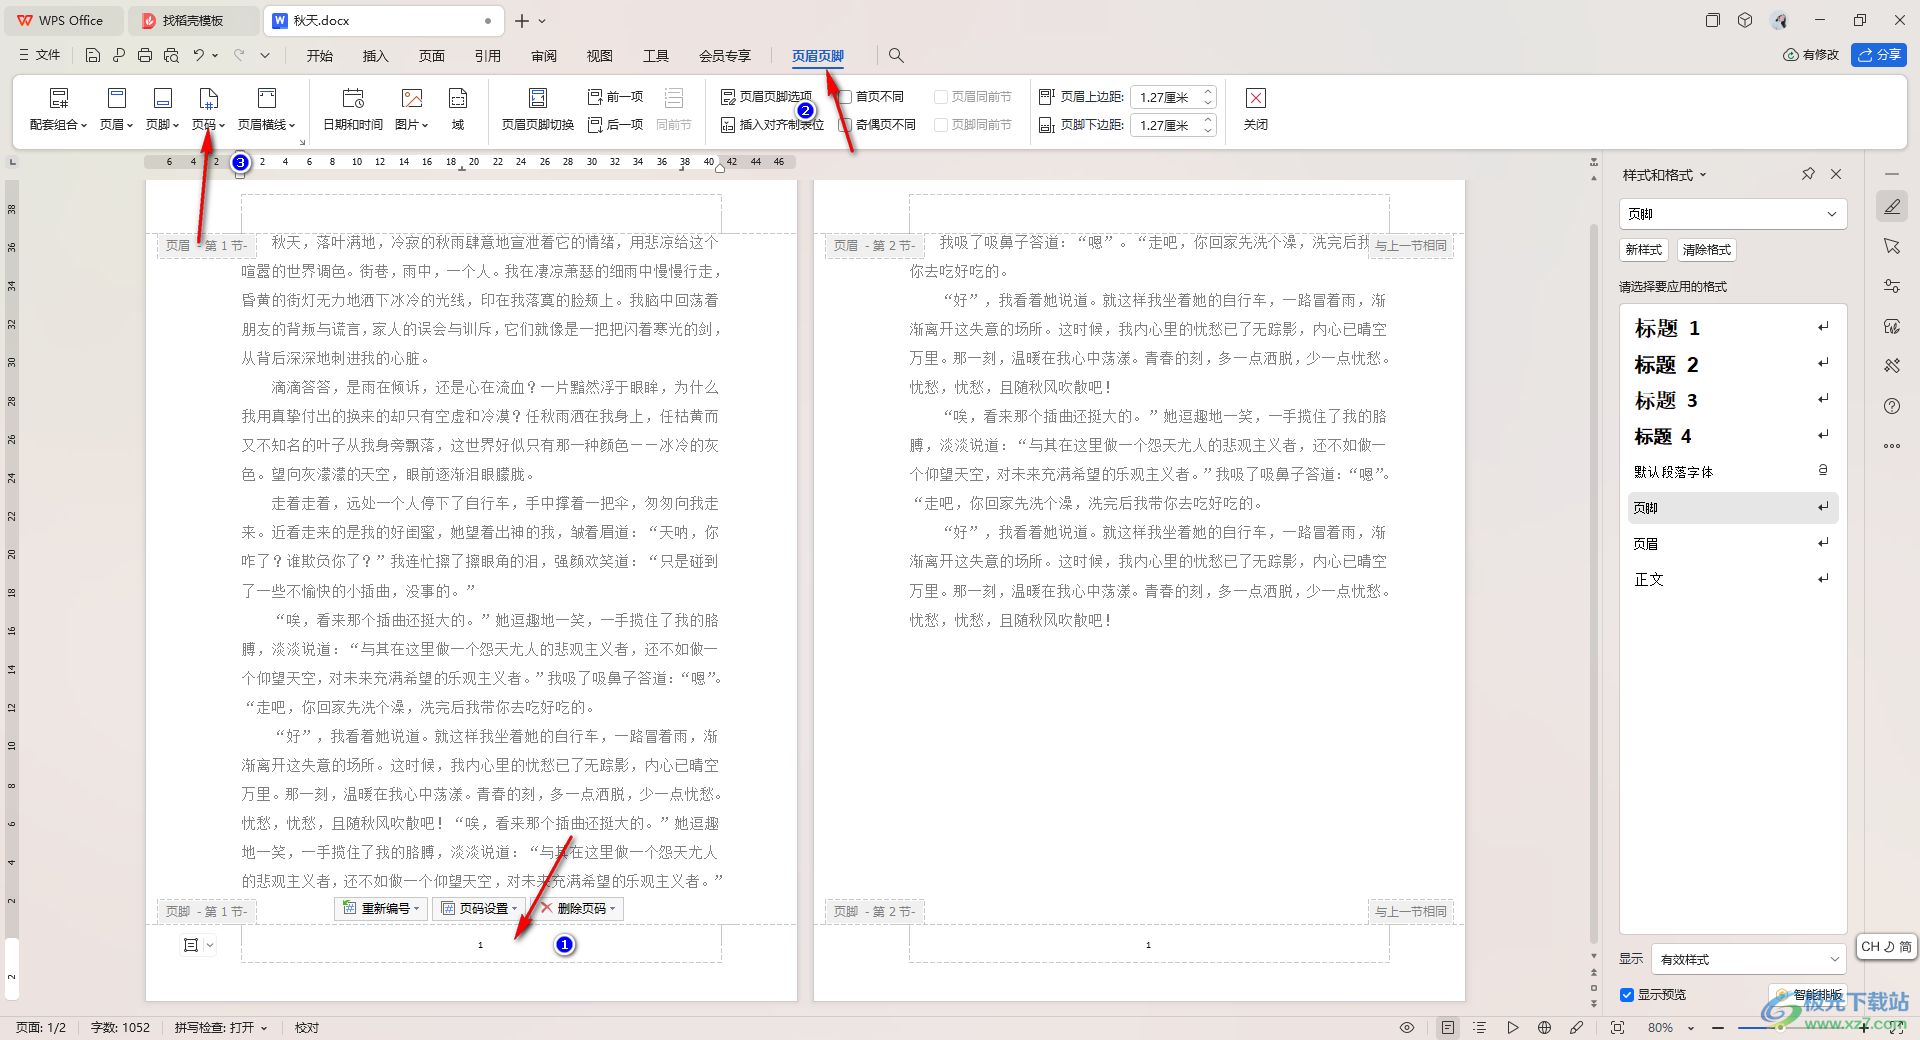Apply the 标题 1 style
This screenshot has height=1040, width=1920.
click(x=1733, y=328)
